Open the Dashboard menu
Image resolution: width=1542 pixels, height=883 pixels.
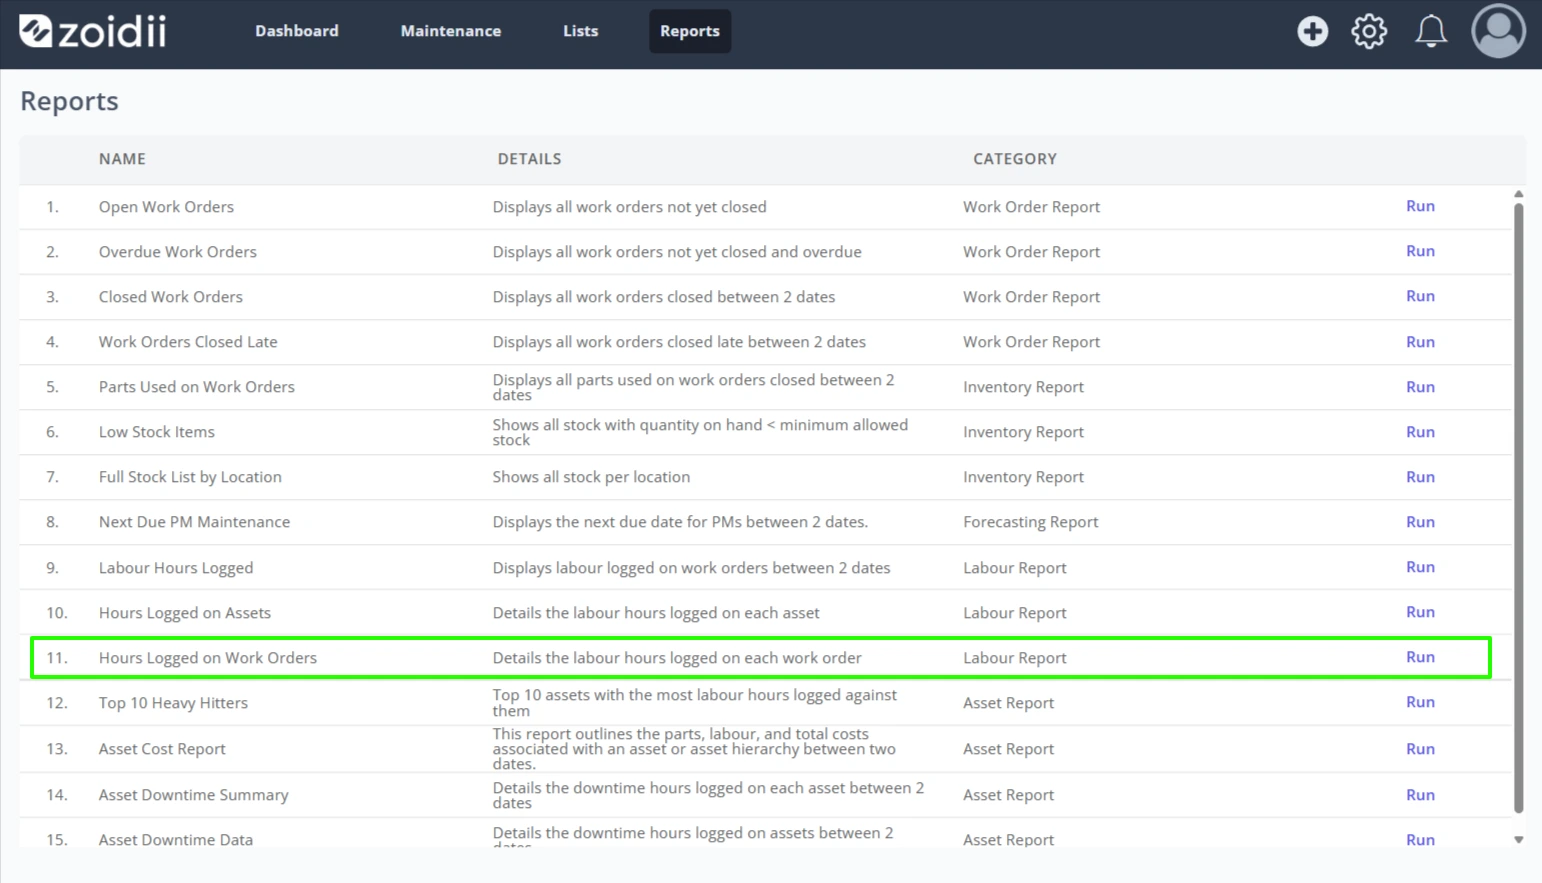coord(297,31)
